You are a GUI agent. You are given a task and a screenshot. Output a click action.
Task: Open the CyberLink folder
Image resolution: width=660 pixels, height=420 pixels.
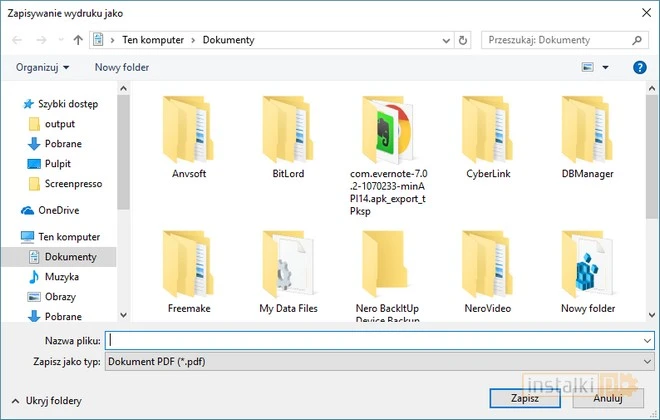click(489, 131)
